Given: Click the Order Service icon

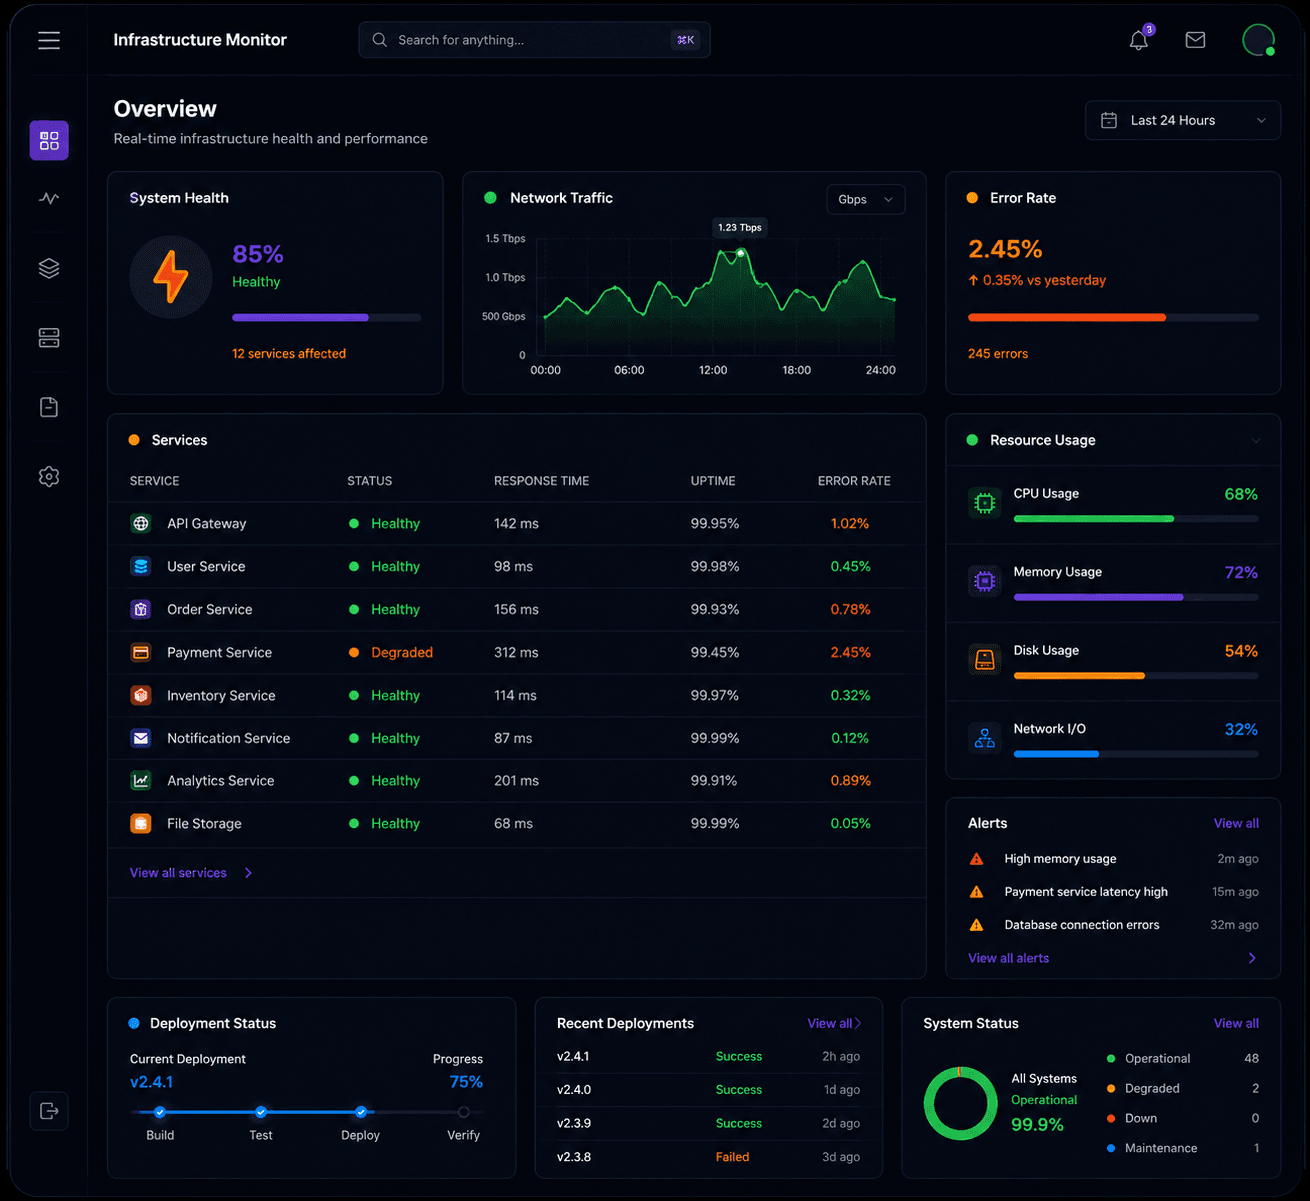Looking at the screenshot, I should point(141,609).
